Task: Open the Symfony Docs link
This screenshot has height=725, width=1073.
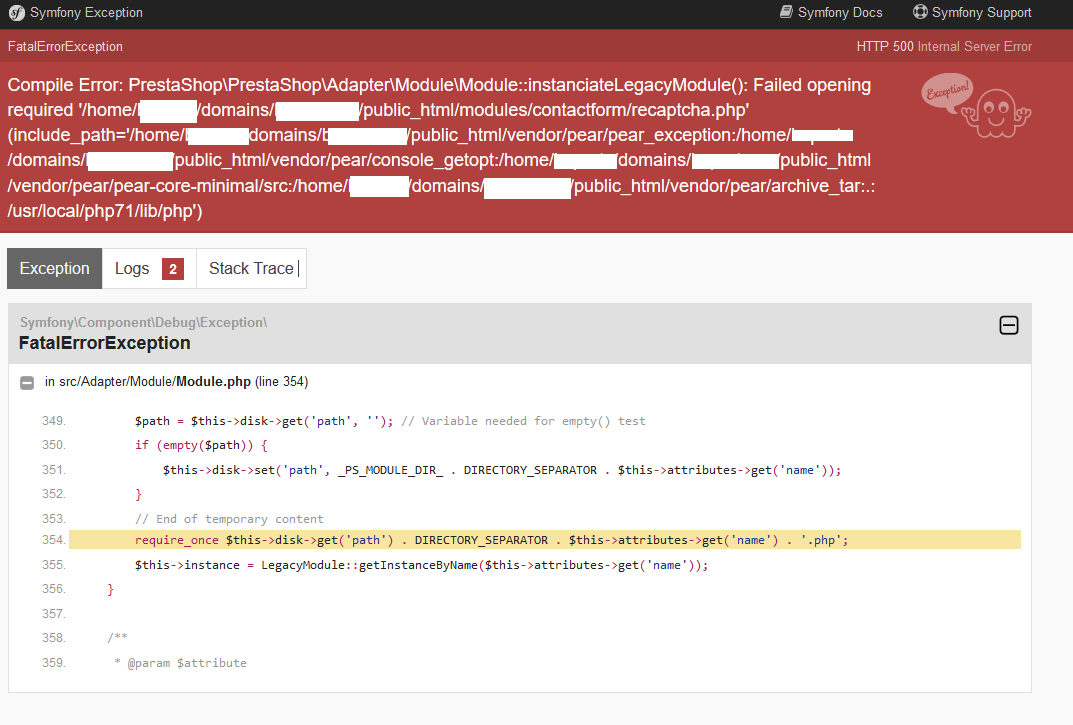Action: (831, 12)
